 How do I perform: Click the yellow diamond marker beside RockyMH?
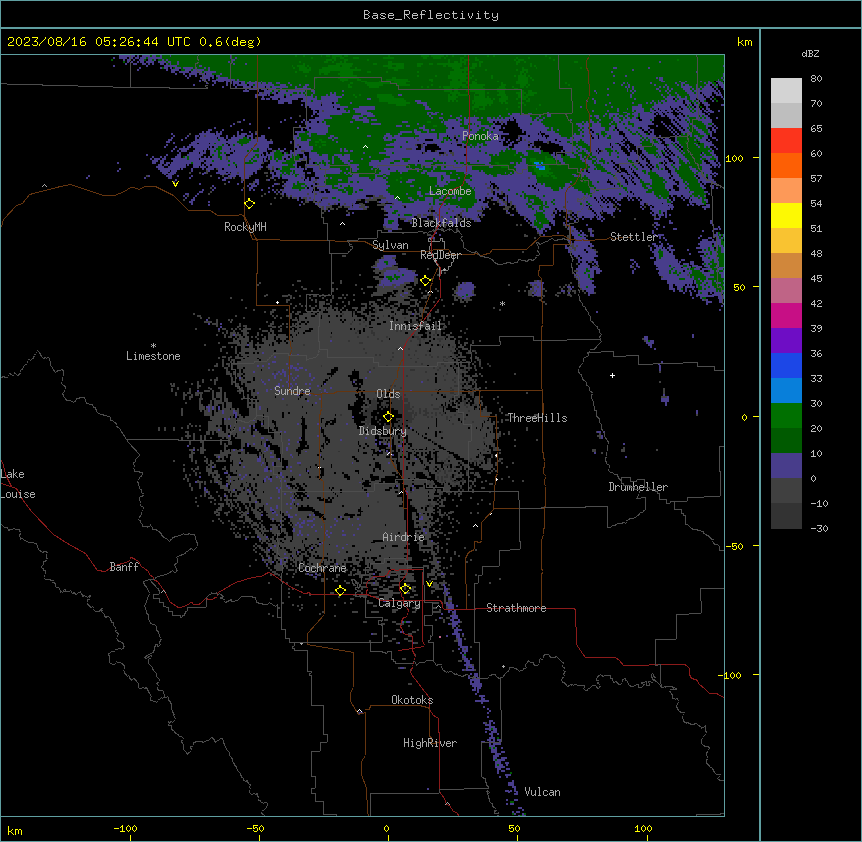point(250,204)
